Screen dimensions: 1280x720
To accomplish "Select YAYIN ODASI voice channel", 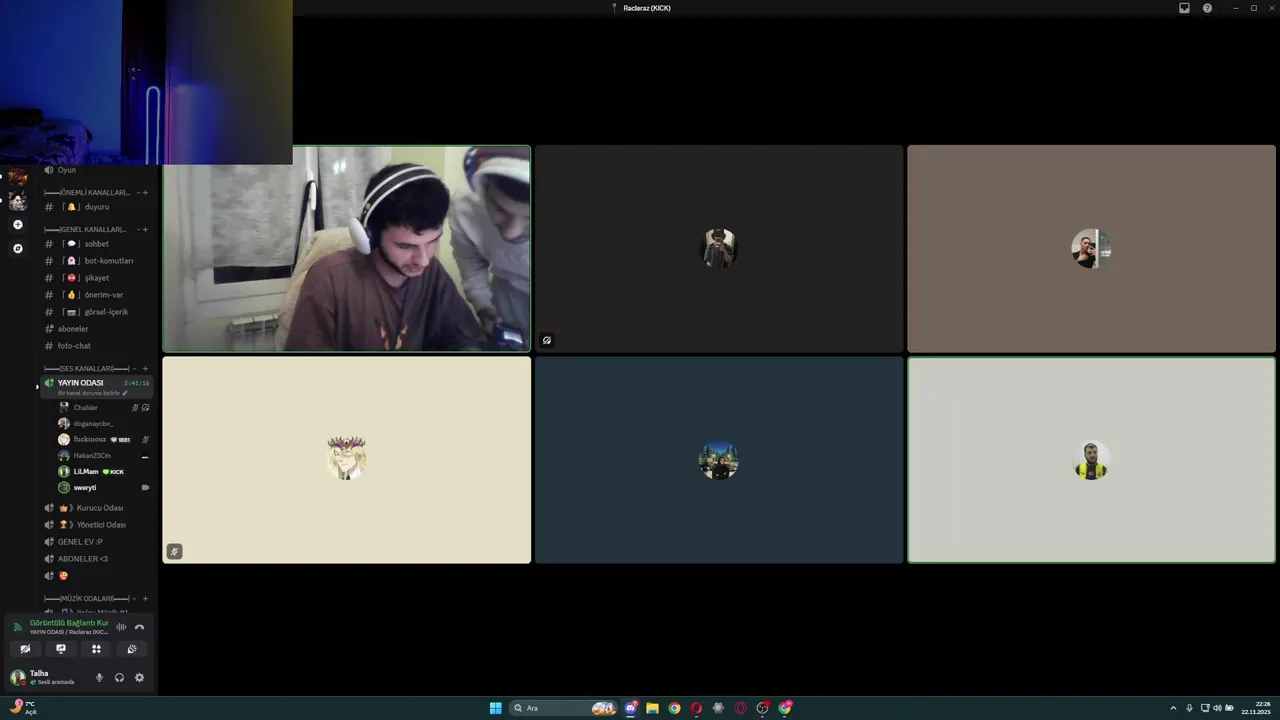I will click(x=96, y=386).
